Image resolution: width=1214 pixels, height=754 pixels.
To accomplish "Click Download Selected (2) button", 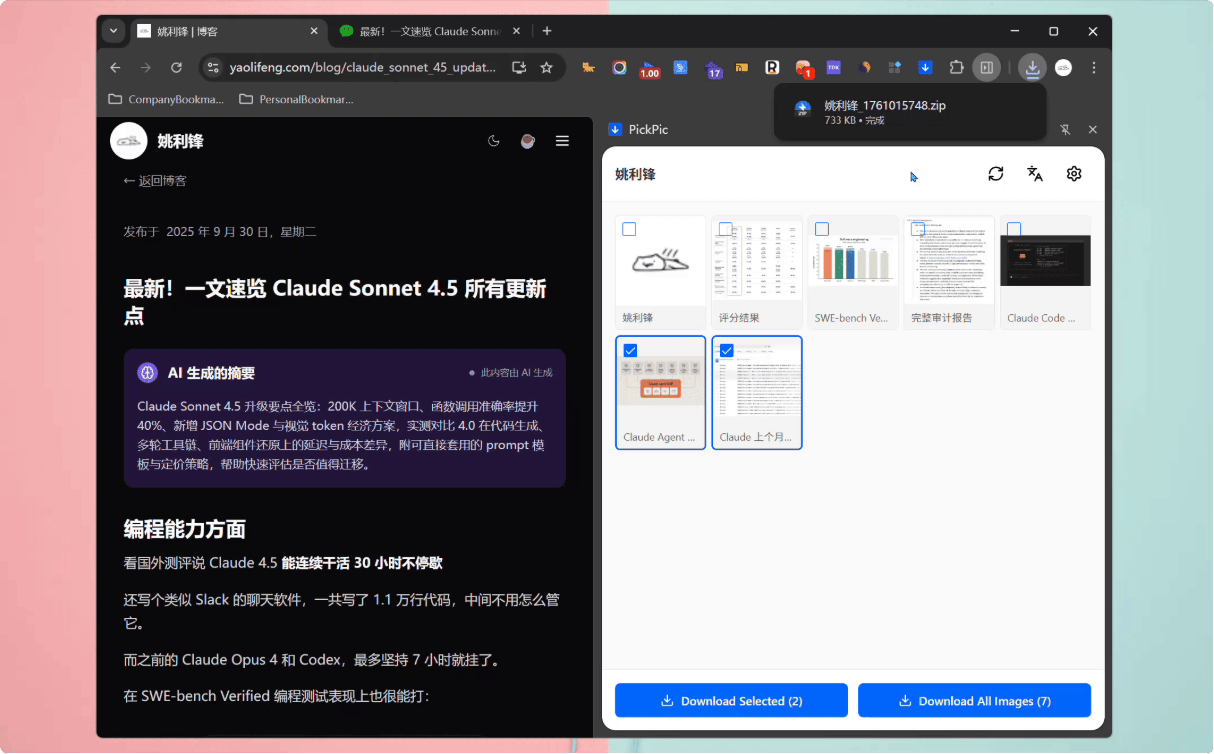I will (731, 701).
